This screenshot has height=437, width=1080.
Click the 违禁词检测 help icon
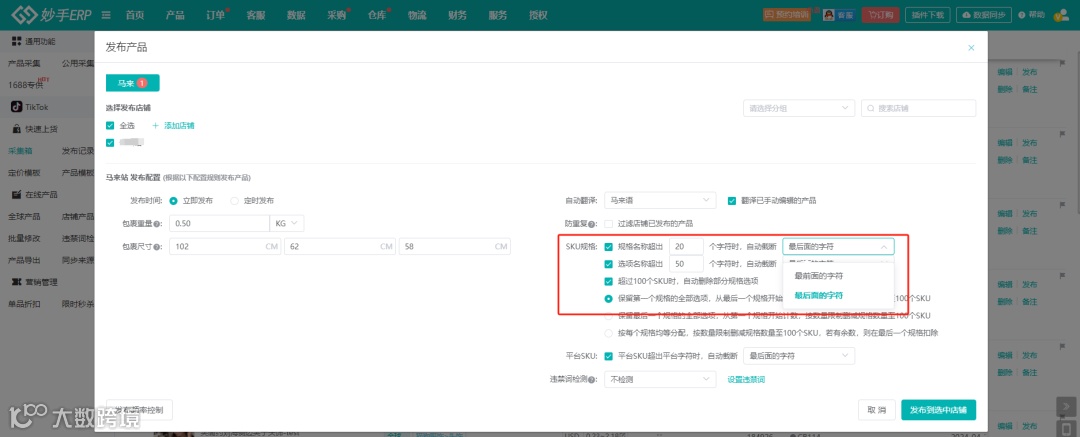(x=594, y=379)
